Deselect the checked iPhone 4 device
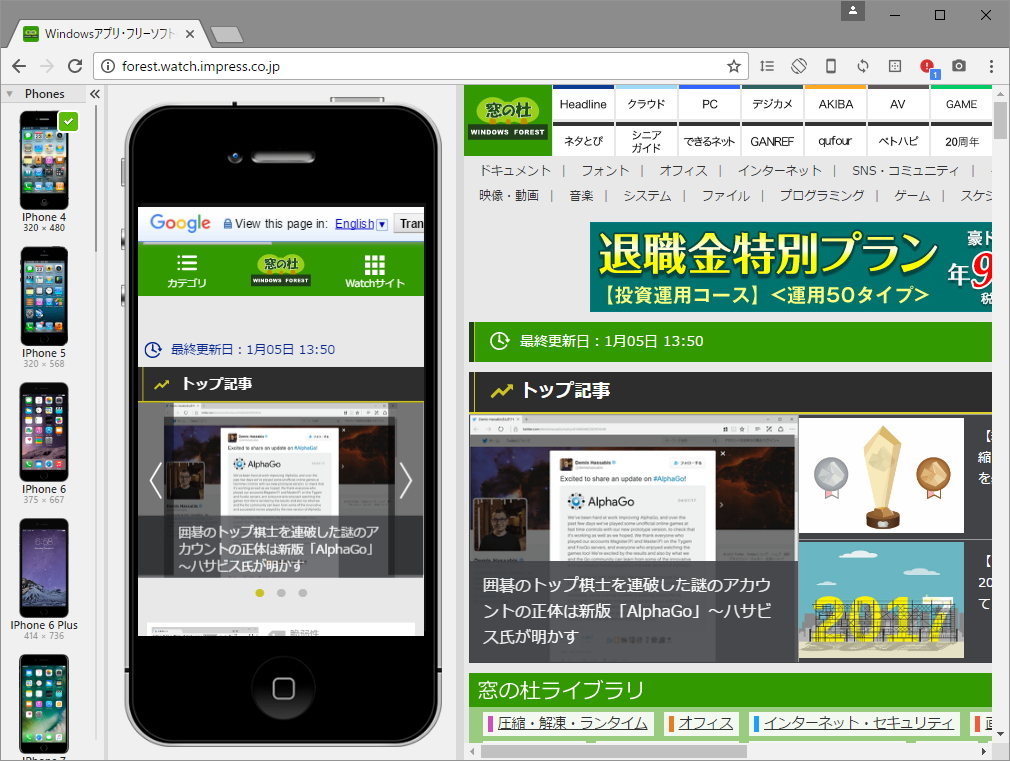Image resolution: width=1010 pixels, height=761 pixels. pos(68,120)
